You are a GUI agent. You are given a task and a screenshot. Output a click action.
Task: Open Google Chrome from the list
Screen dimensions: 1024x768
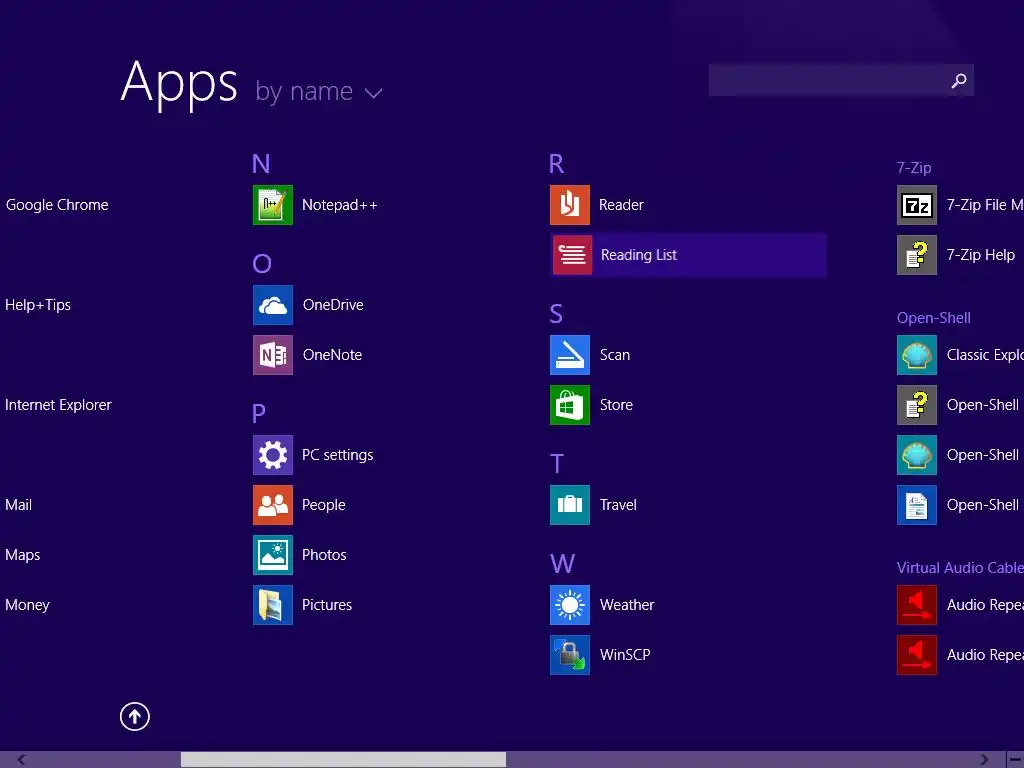pyautogui.click(x=57, y=205)
